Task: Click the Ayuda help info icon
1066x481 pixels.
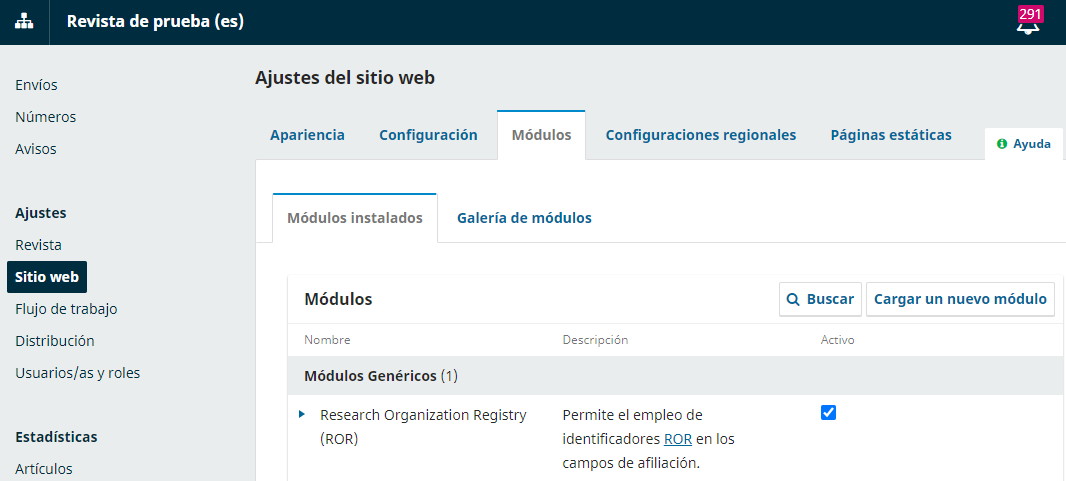Action: pyautogui.click(x=1001, y=144)
